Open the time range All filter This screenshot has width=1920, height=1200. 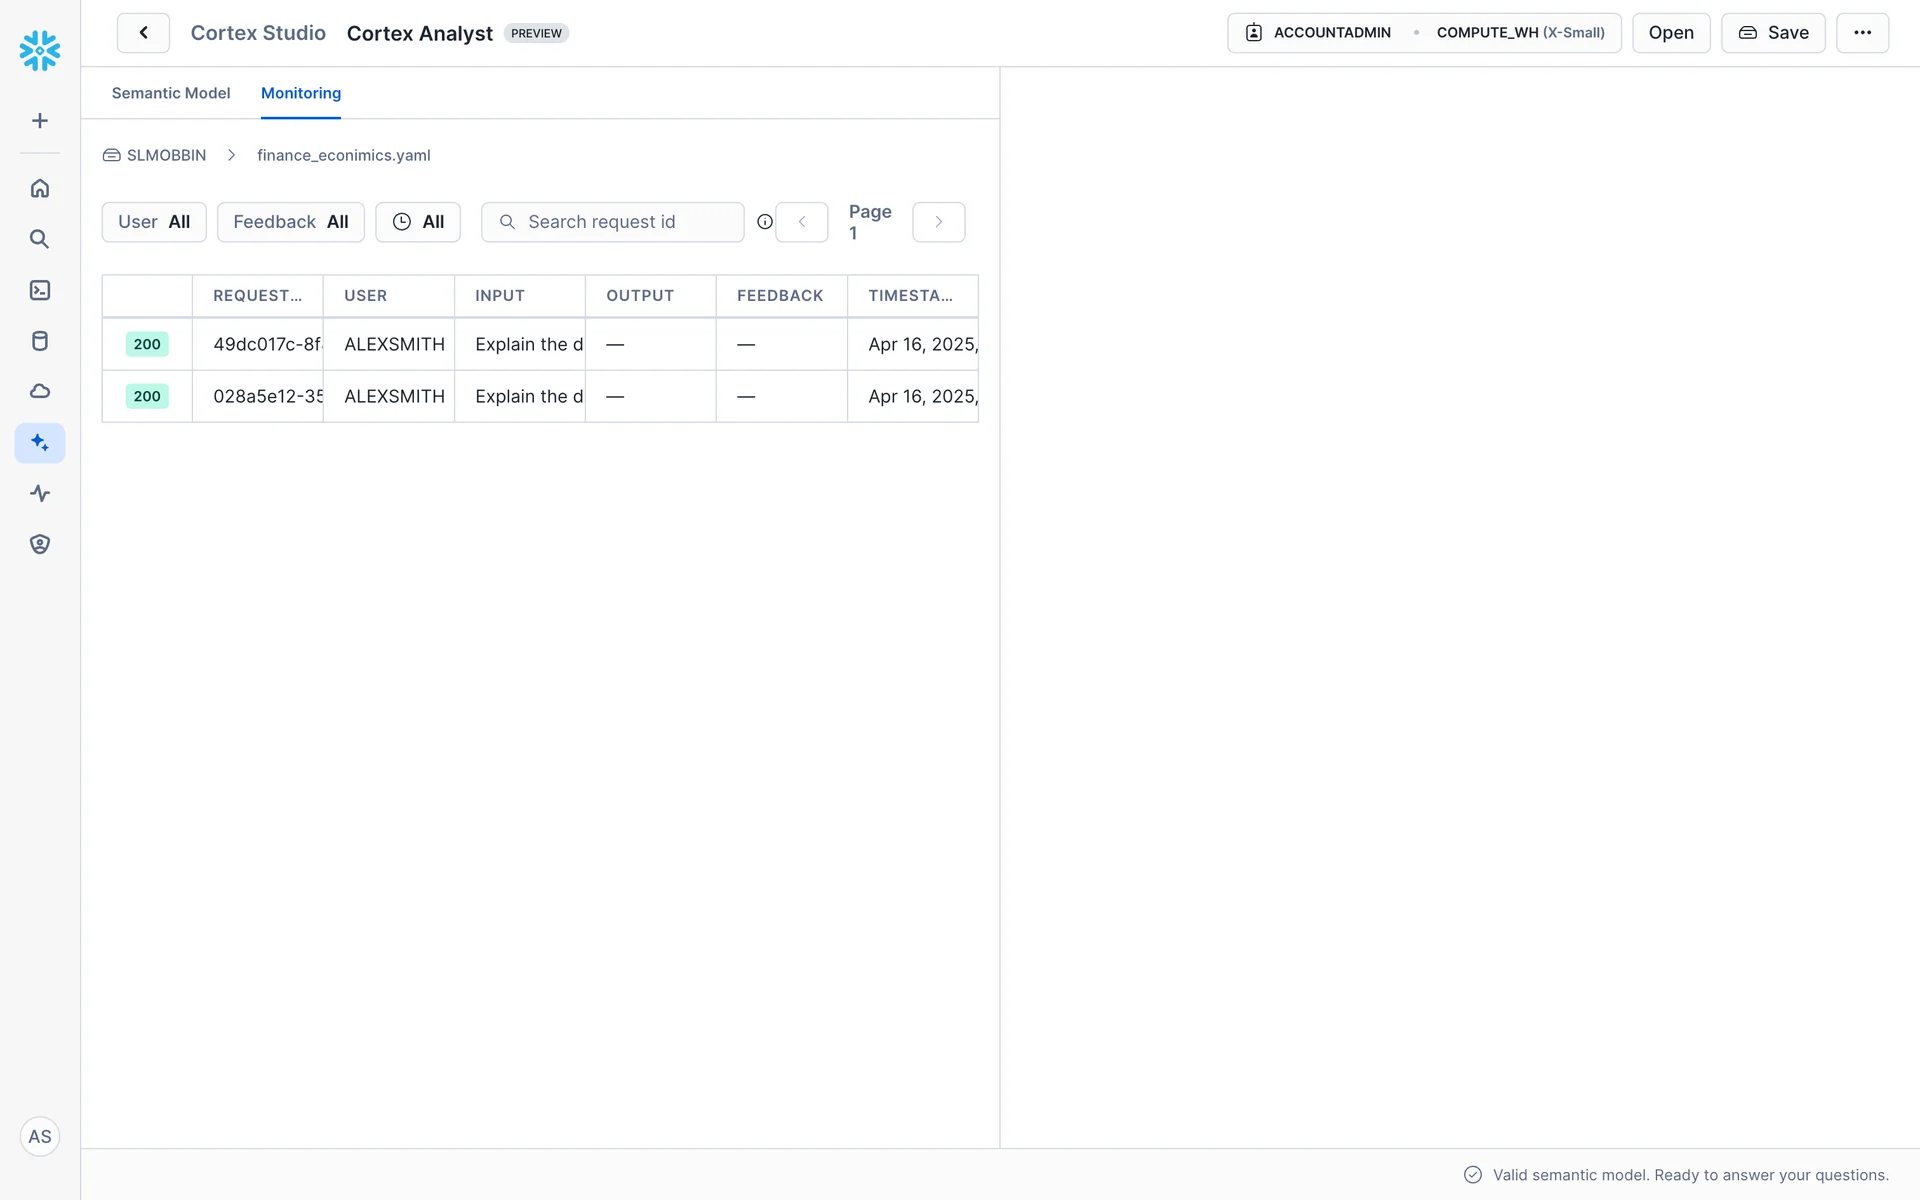418,222
